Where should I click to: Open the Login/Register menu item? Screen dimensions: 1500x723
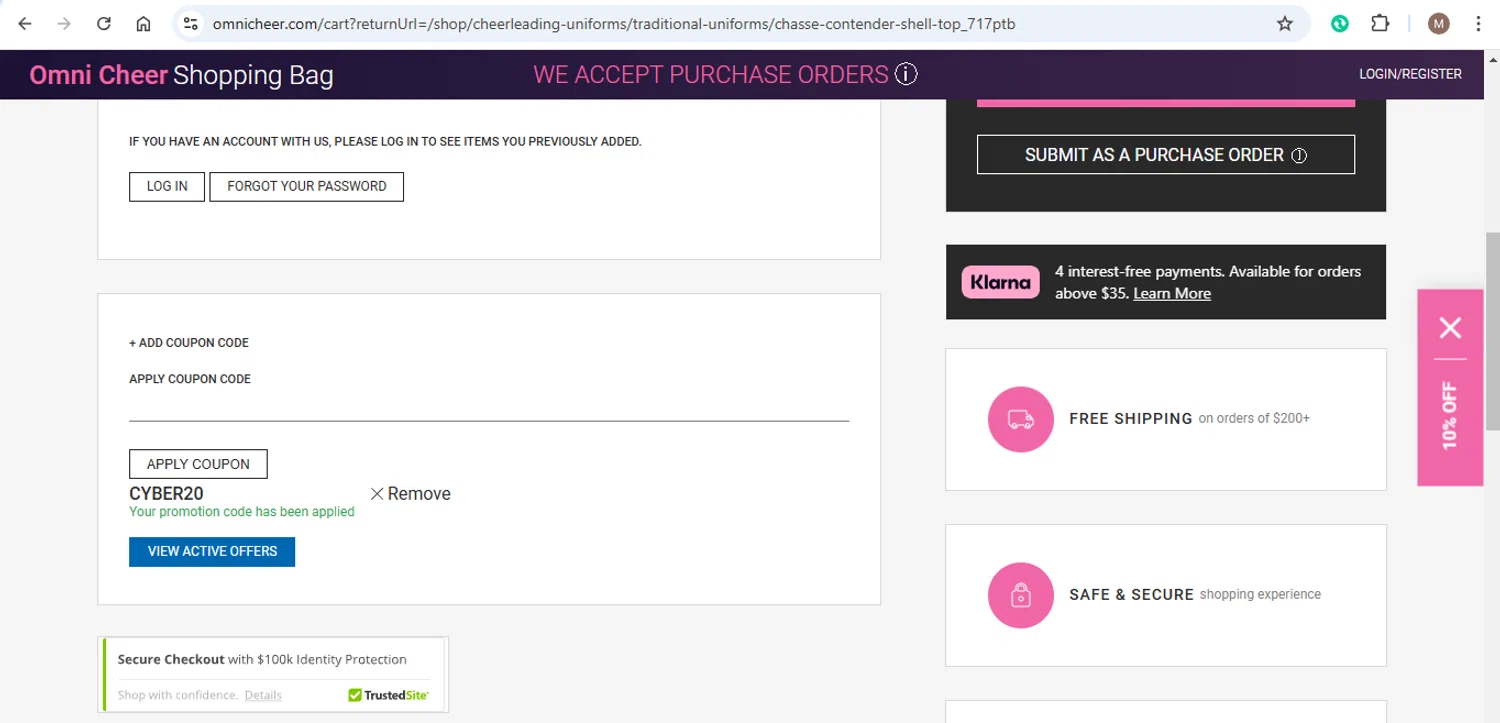[x=1410, y=74]
